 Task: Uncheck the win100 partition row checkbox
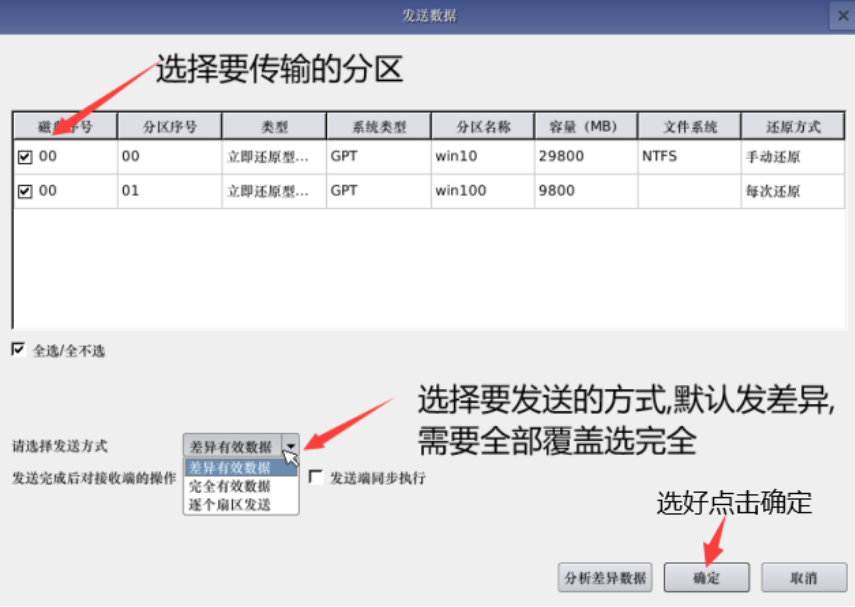point(25,191)
